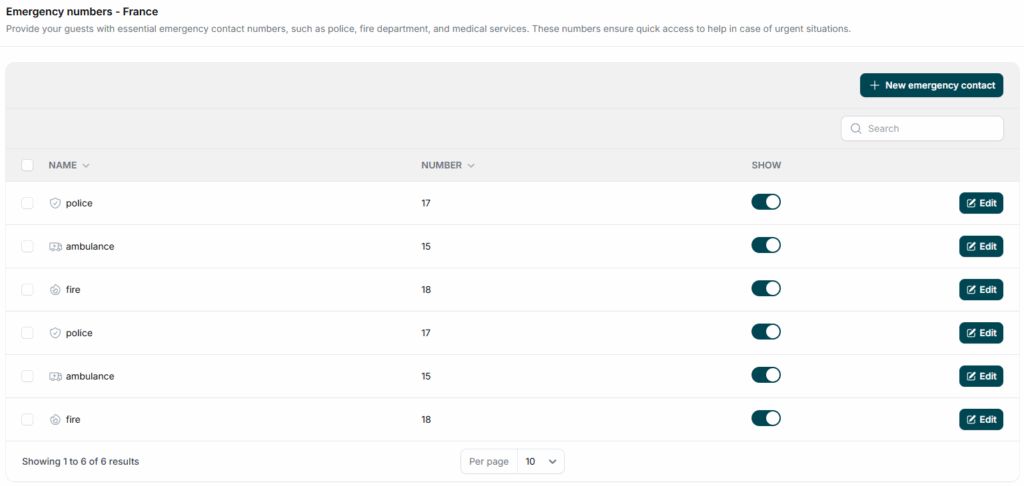Click the shield icon in the first police row
The width and height of the screenshot is (1024, 486).
click(55, 203)
